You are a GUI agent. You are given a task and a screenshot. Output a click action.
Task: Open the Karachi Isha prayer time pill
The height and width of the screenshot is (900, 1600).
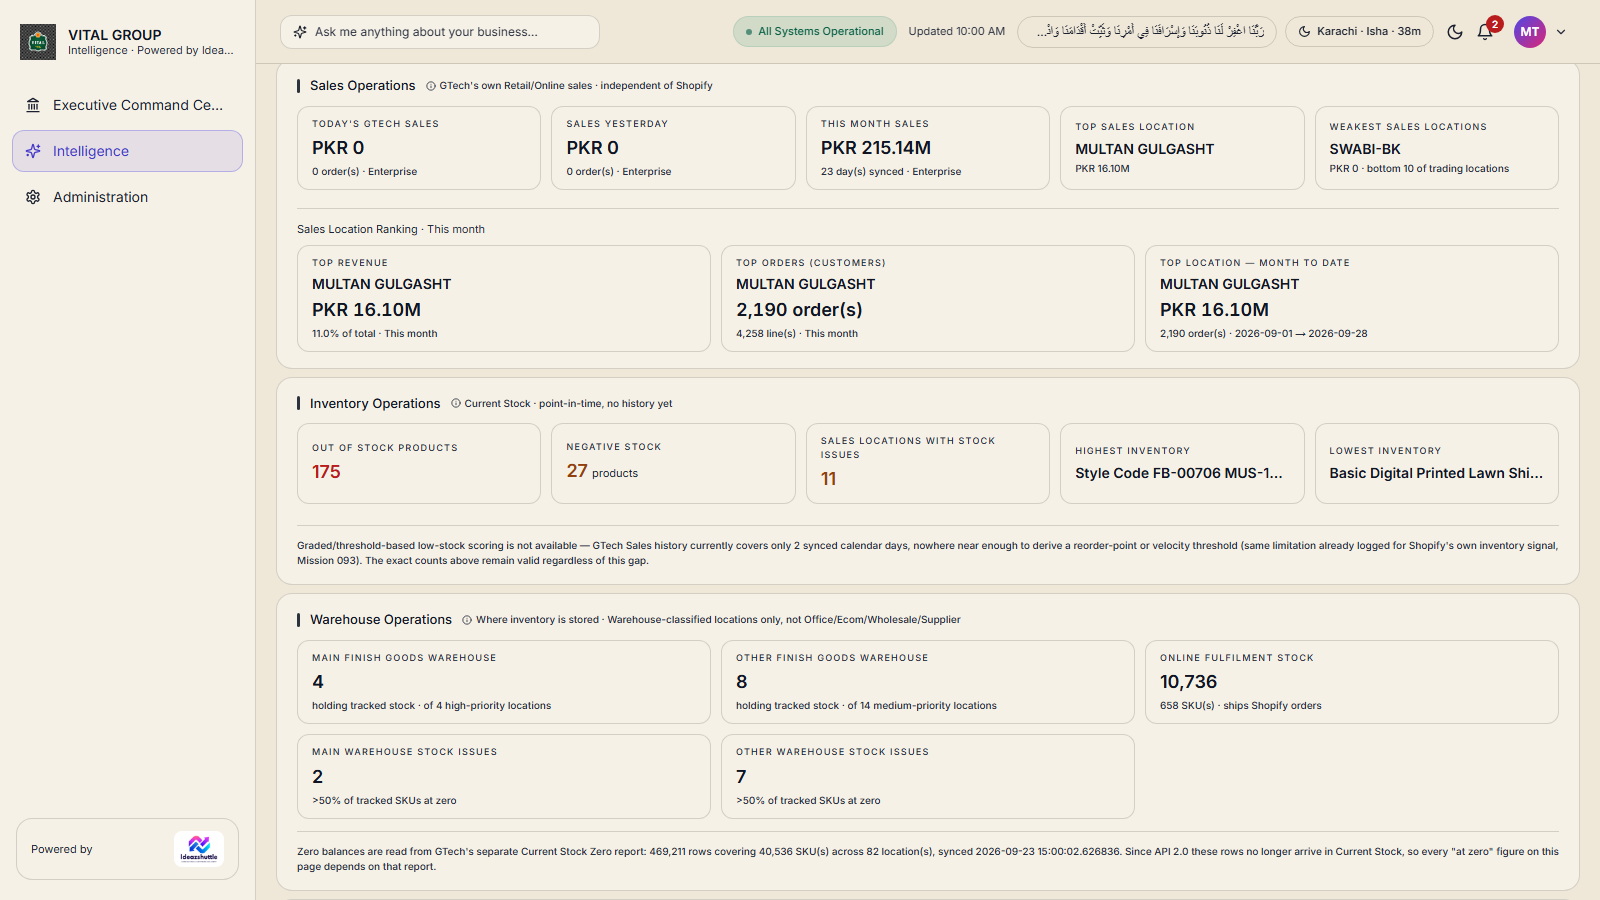[1359, 31]
